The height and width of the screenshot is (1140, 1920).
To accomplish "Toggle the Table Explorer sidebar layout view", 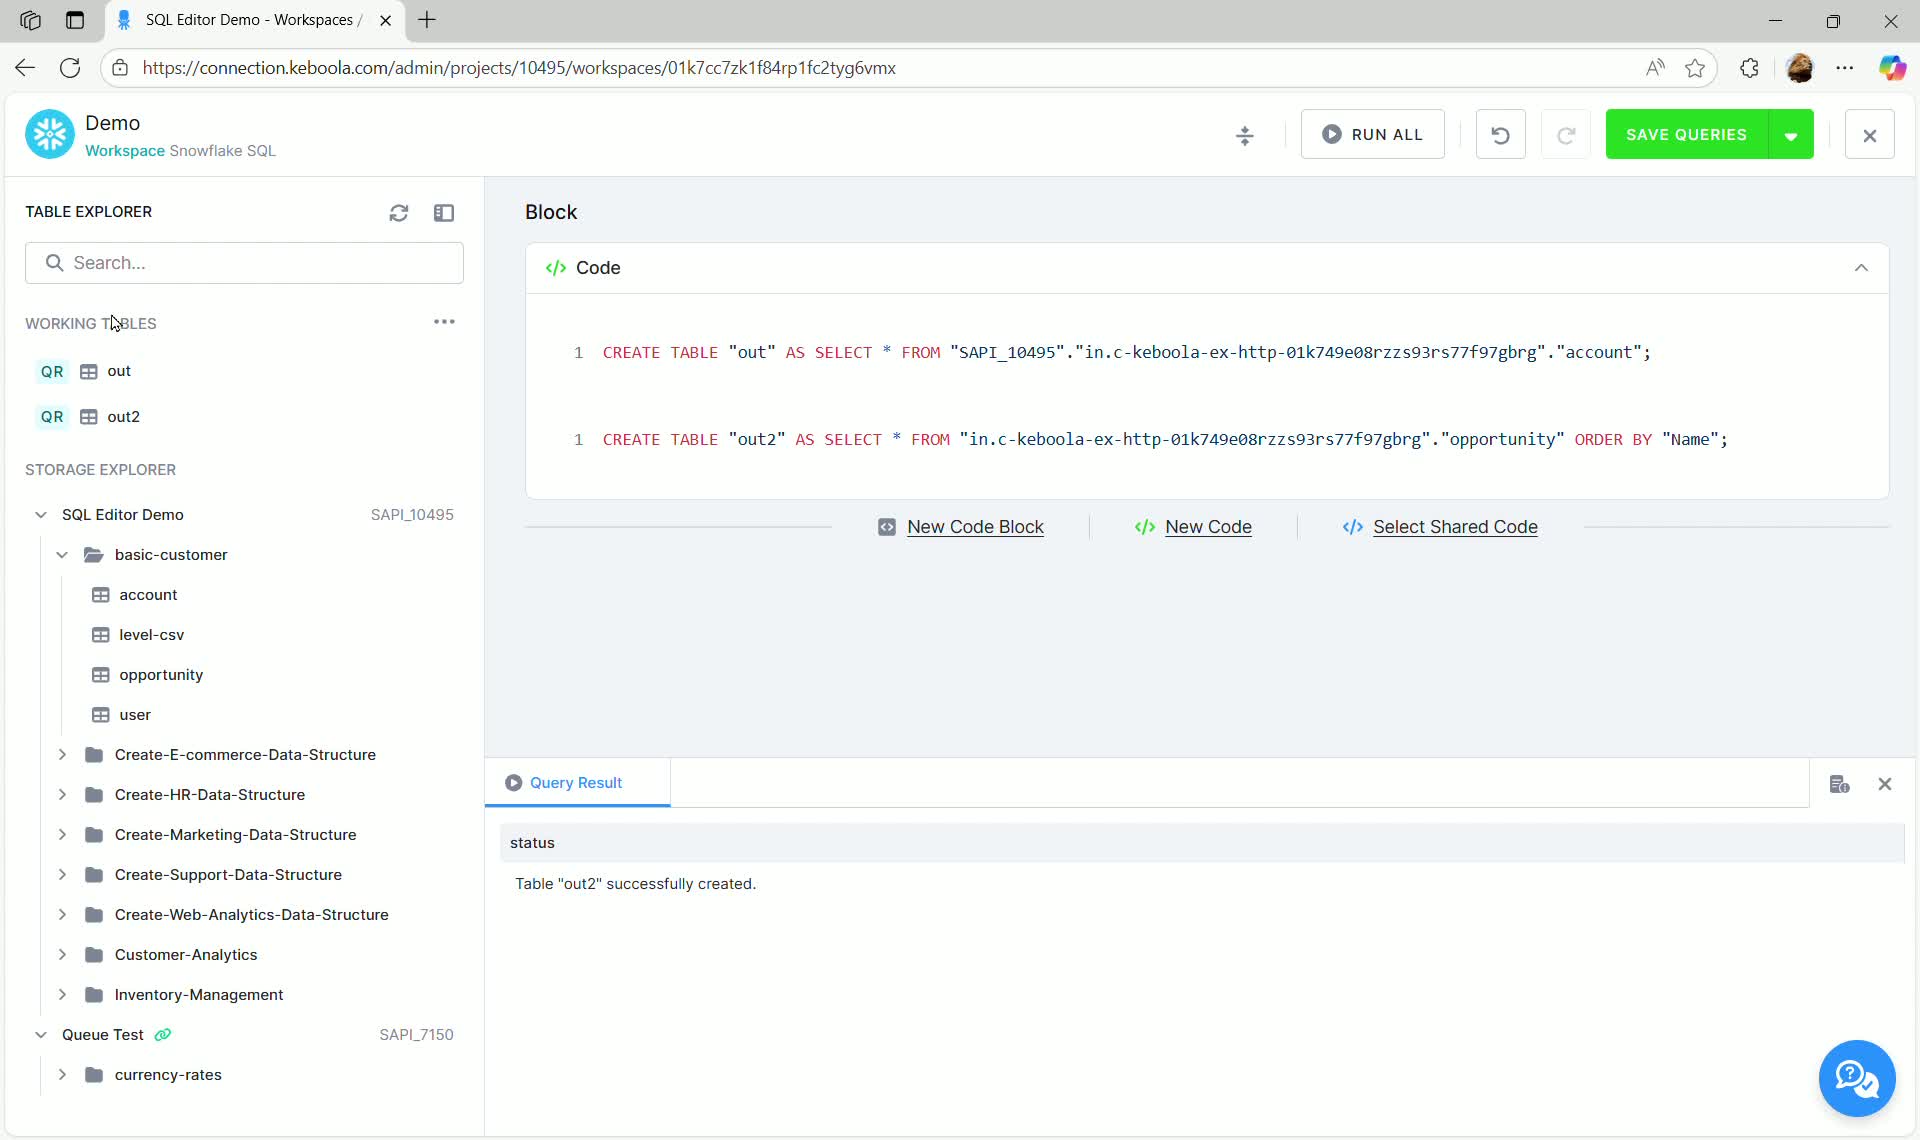I will 445,212.
